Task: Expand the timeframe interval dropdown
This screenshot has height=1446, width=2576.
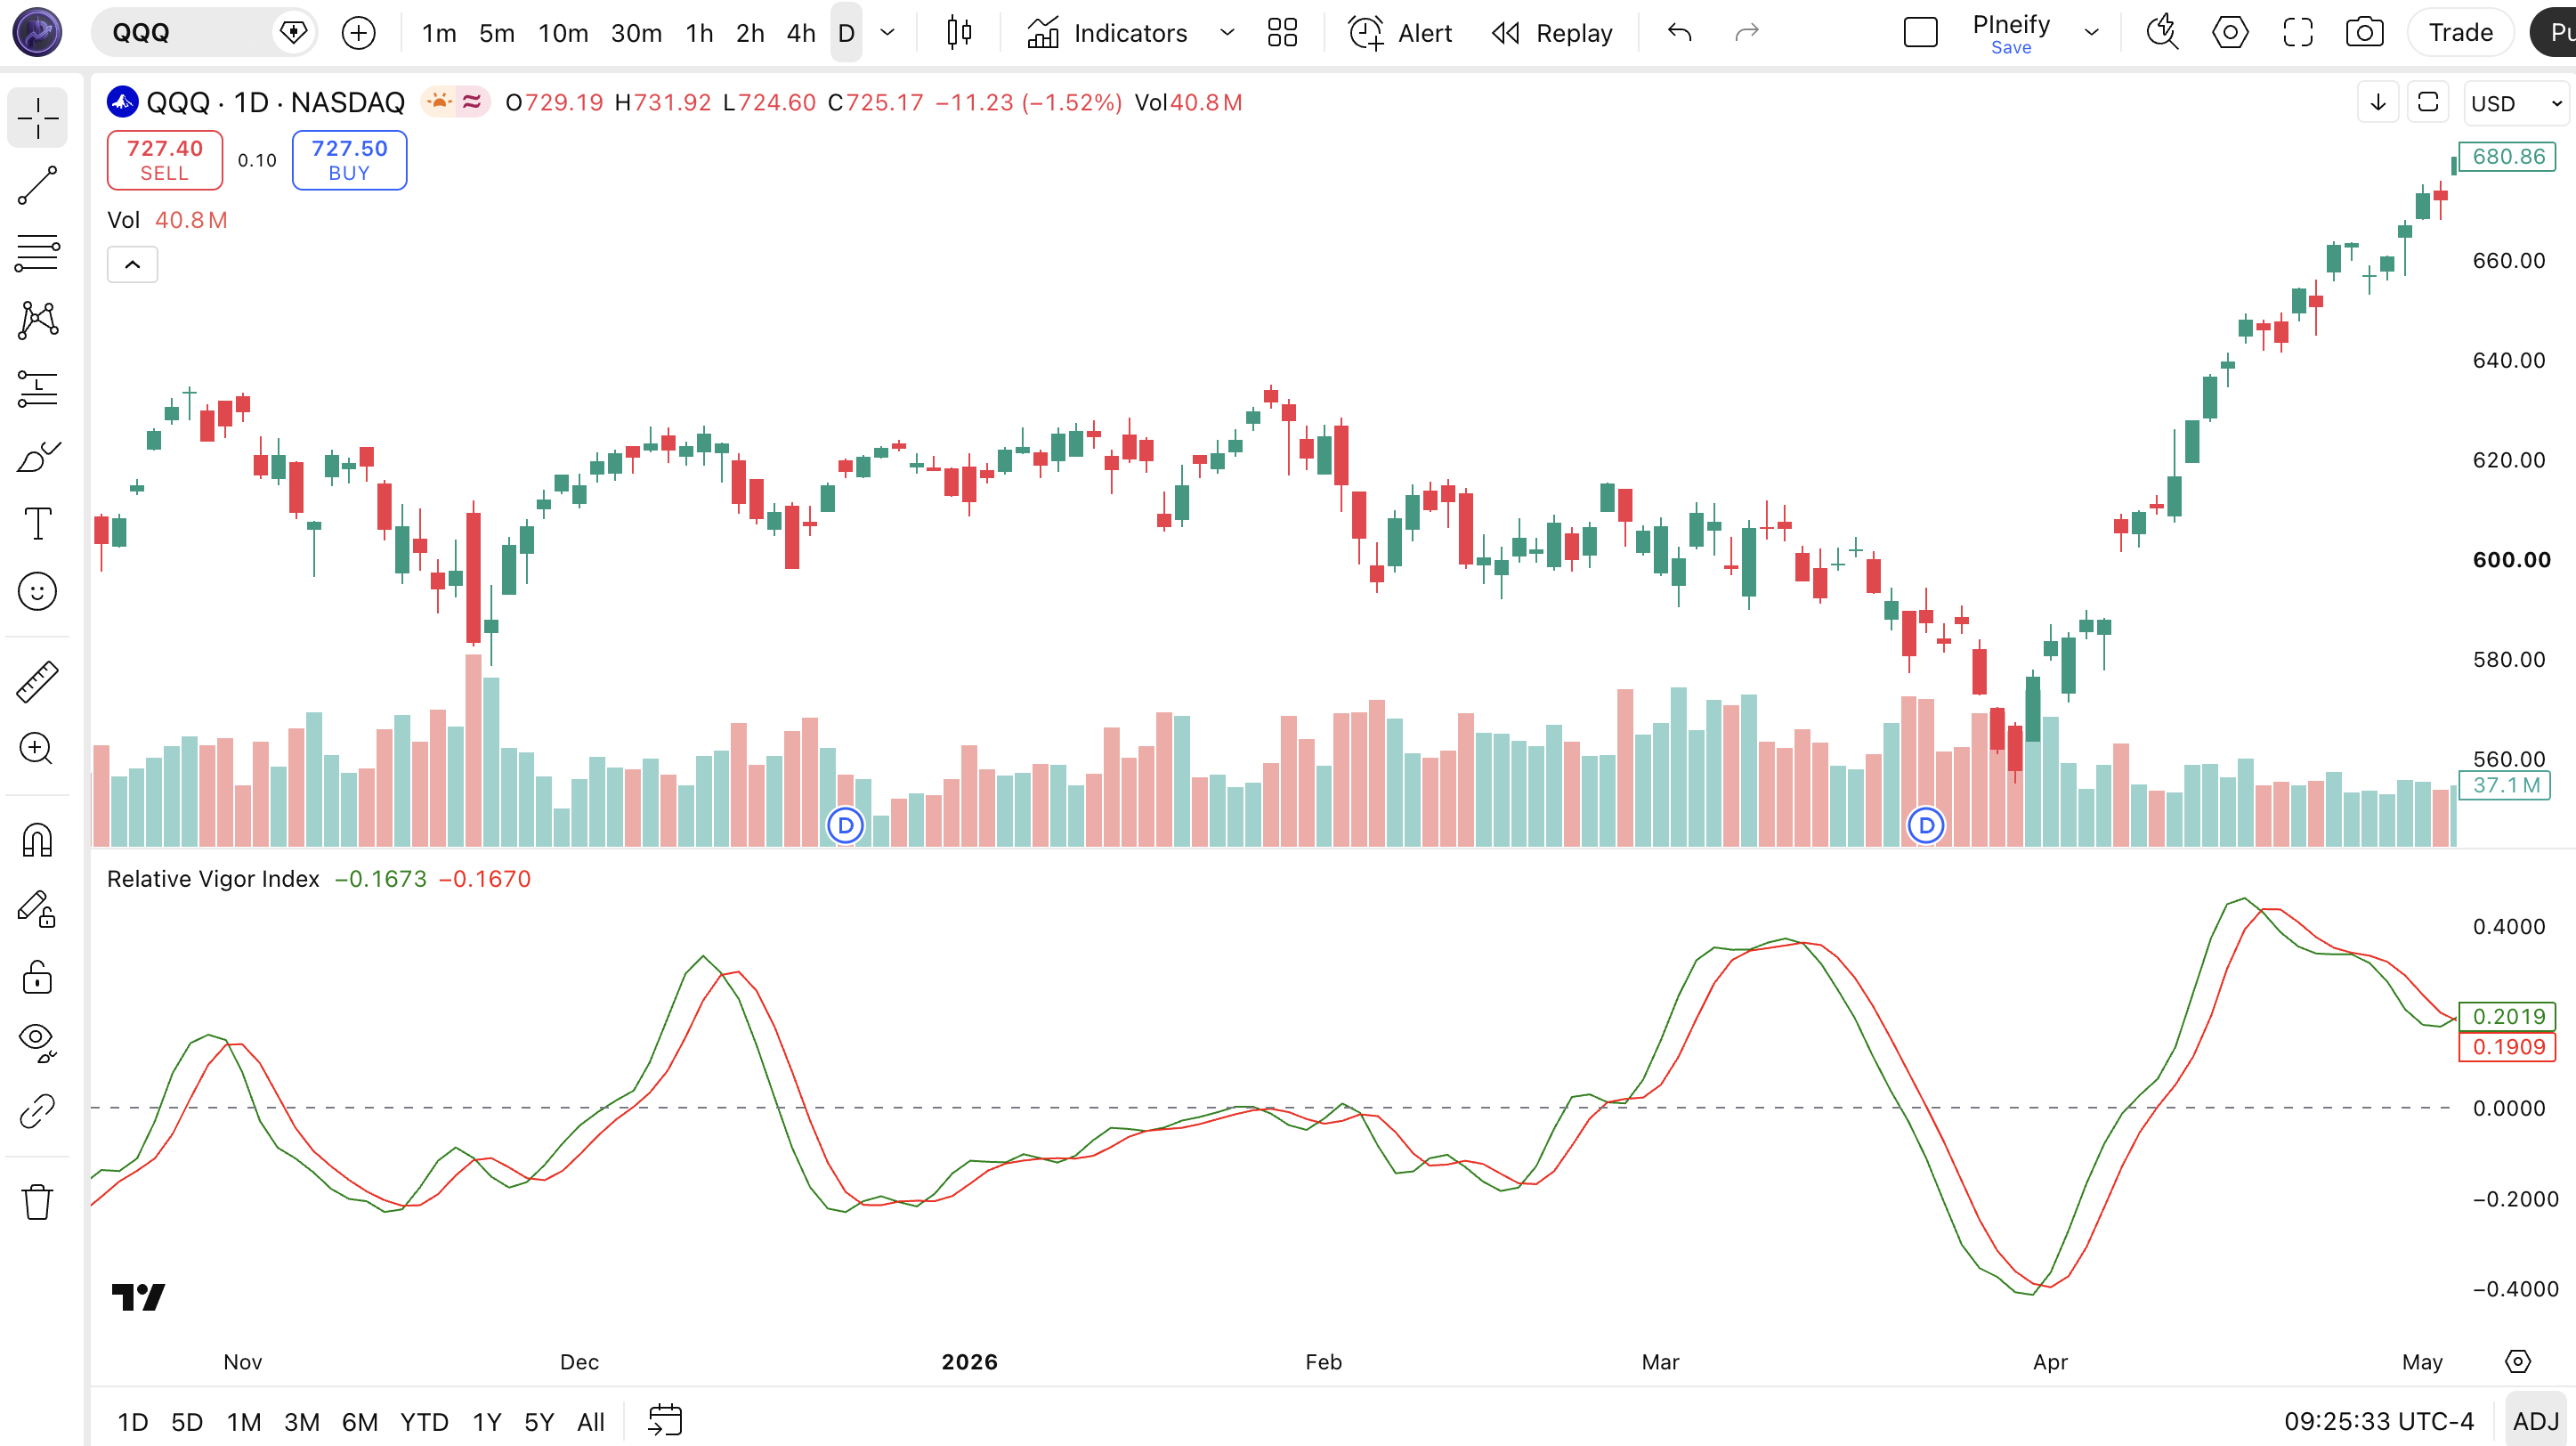Action: [887, 33]
